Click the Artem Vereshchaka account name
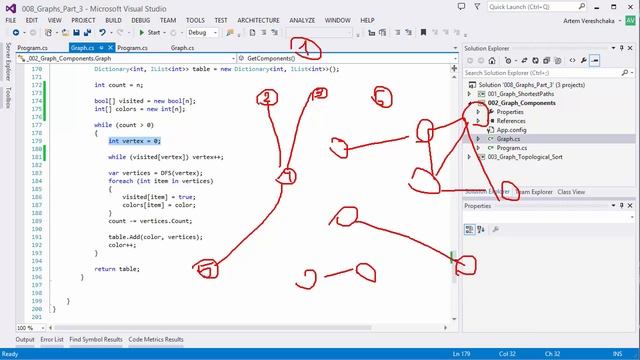The width and height of the screenshot is (640, 360). 589,21
